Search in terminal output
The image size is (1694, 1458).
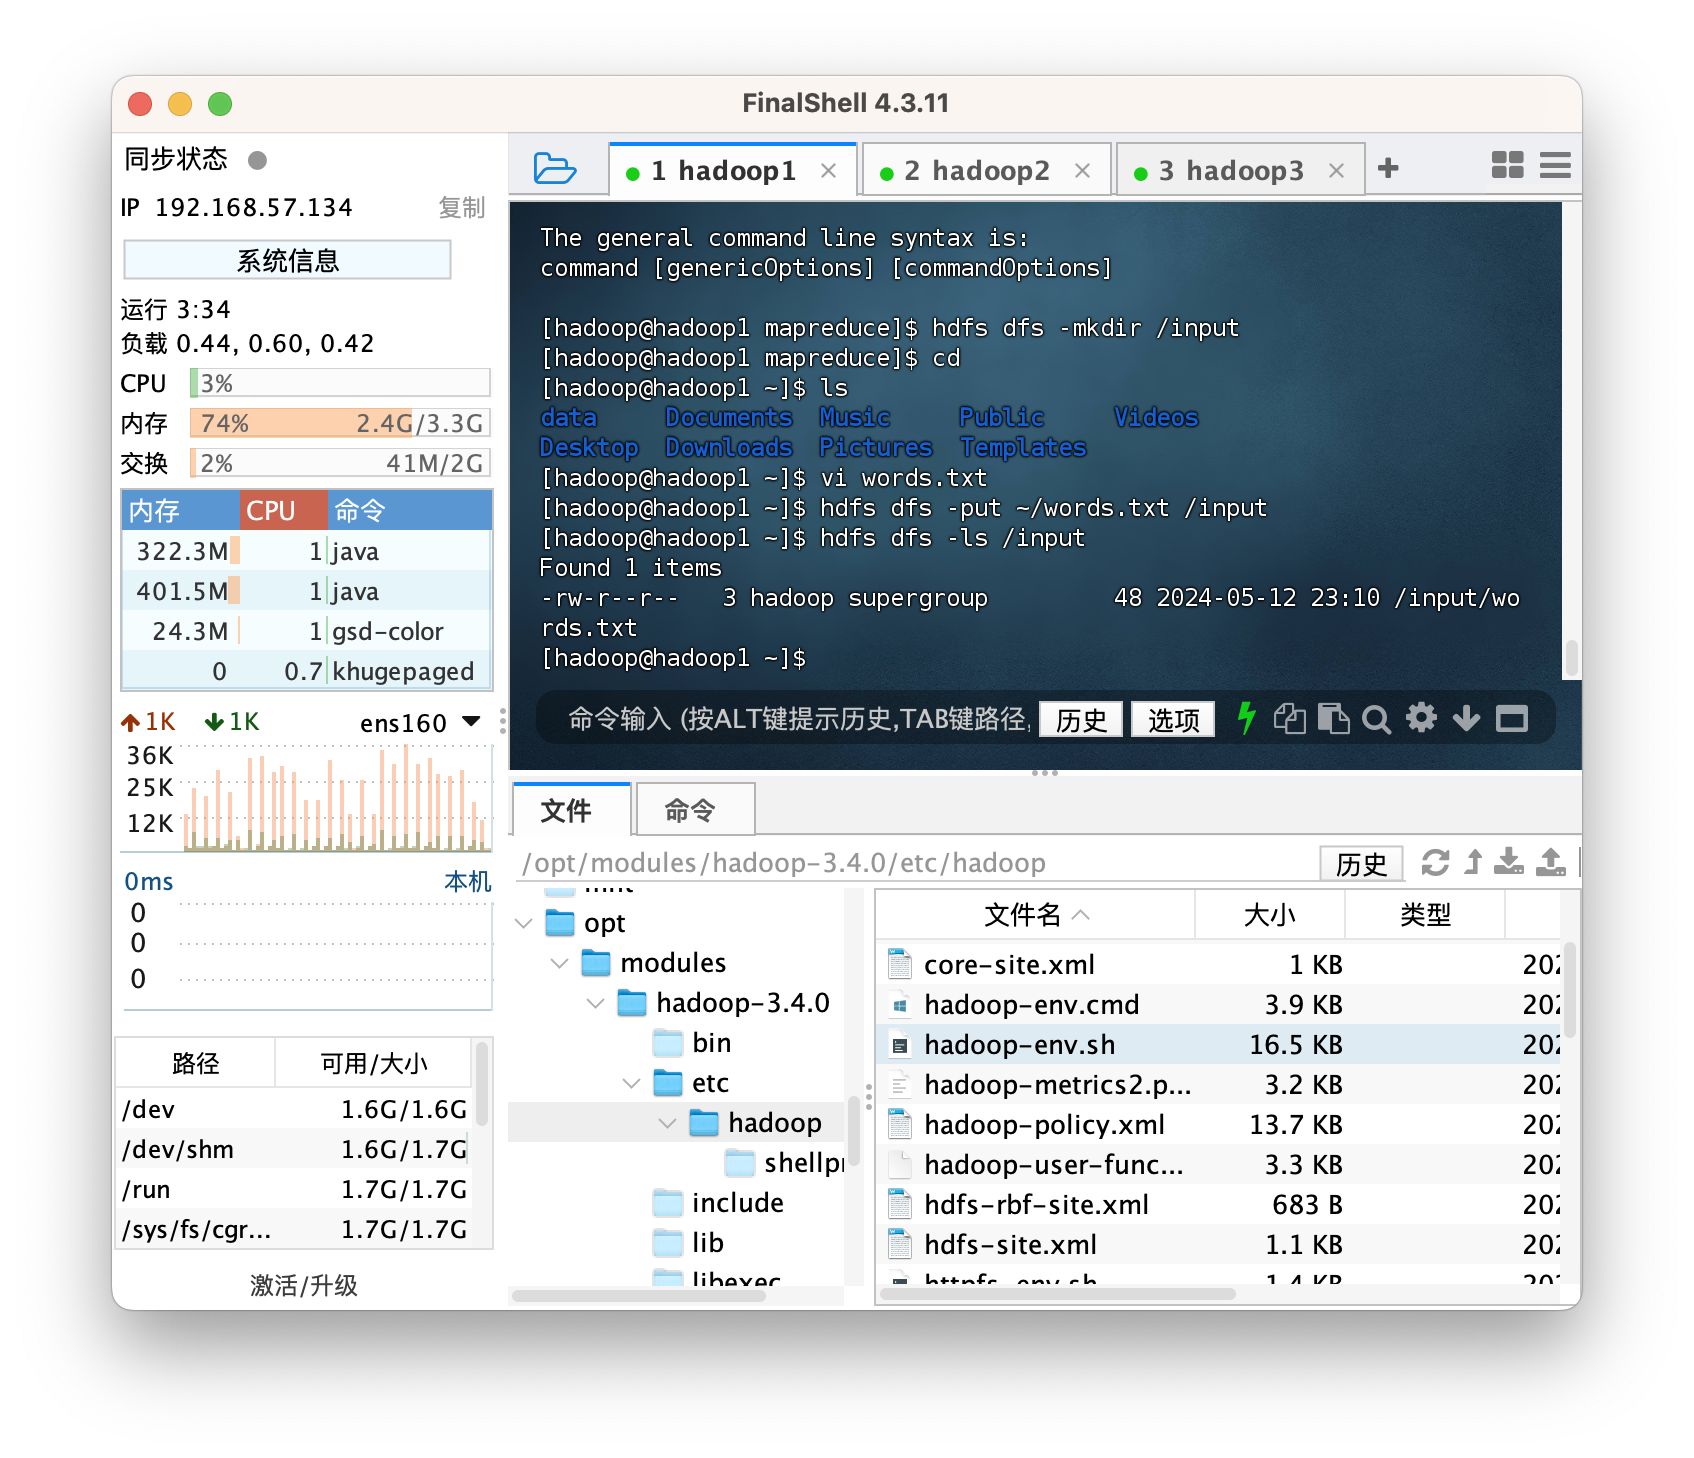(x=1376, y=719)
